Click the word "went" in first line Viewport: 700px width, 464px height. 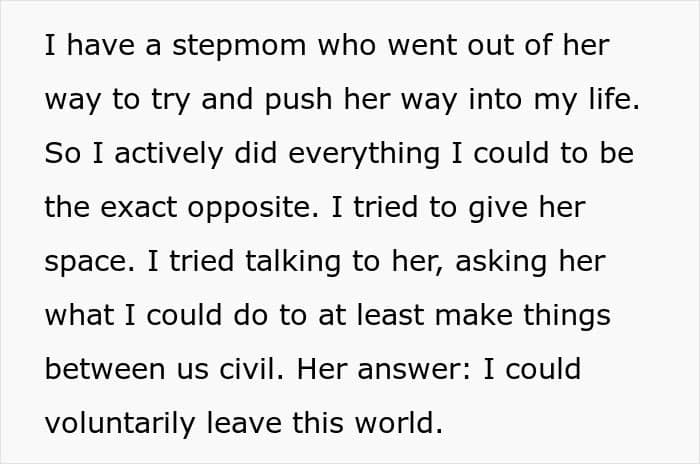pos(422,47)
